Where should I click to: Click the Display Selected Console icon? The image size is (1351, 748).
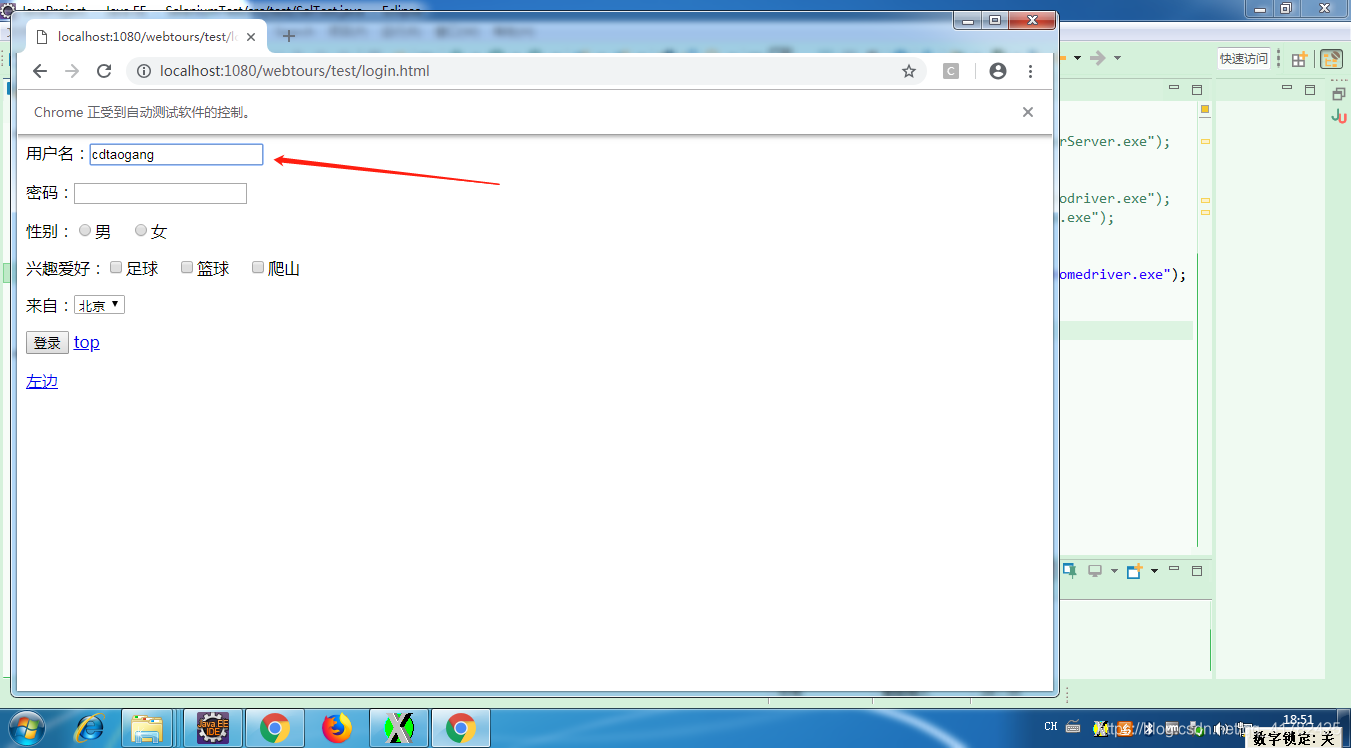(1095, 571)
